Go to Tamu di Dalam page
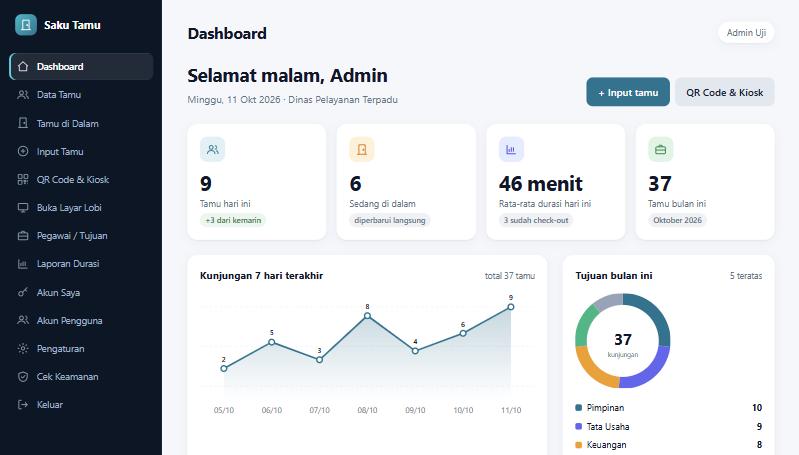 click(x=82, y=123)
